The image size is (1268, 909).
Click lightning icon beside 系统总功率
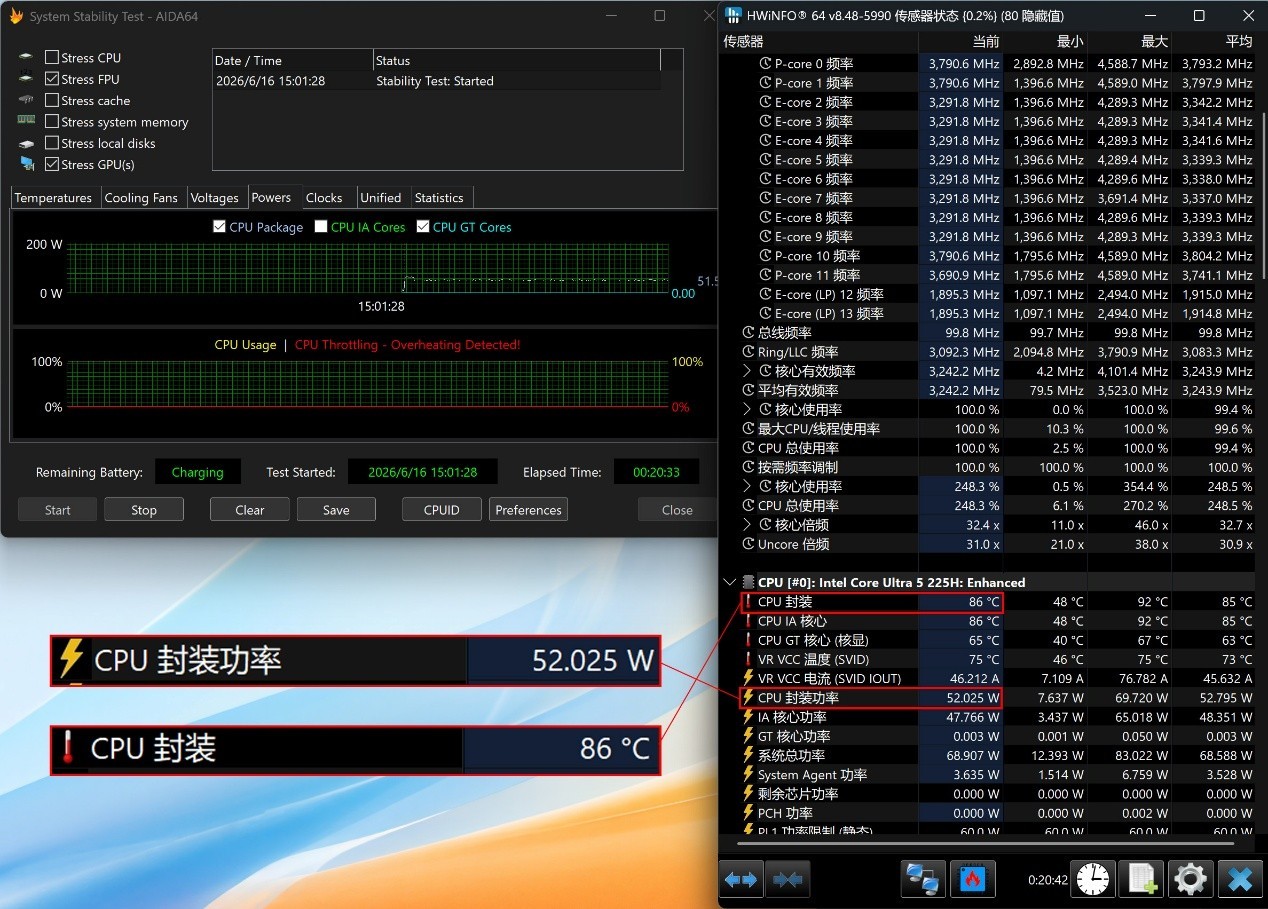[748, 755]
